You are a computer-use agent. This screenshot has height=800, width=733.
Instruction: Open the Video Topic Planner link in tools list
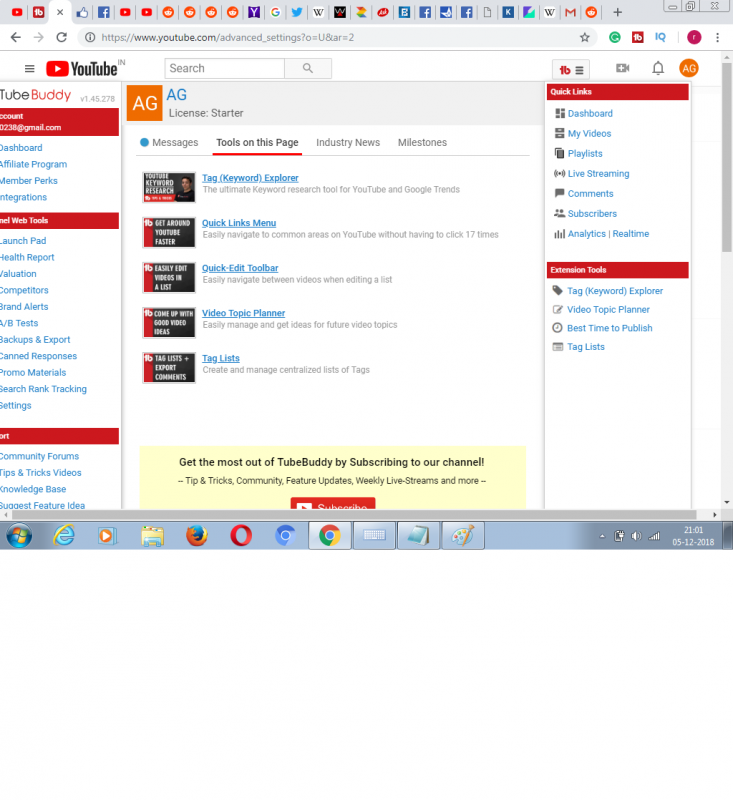coord(243,313)
